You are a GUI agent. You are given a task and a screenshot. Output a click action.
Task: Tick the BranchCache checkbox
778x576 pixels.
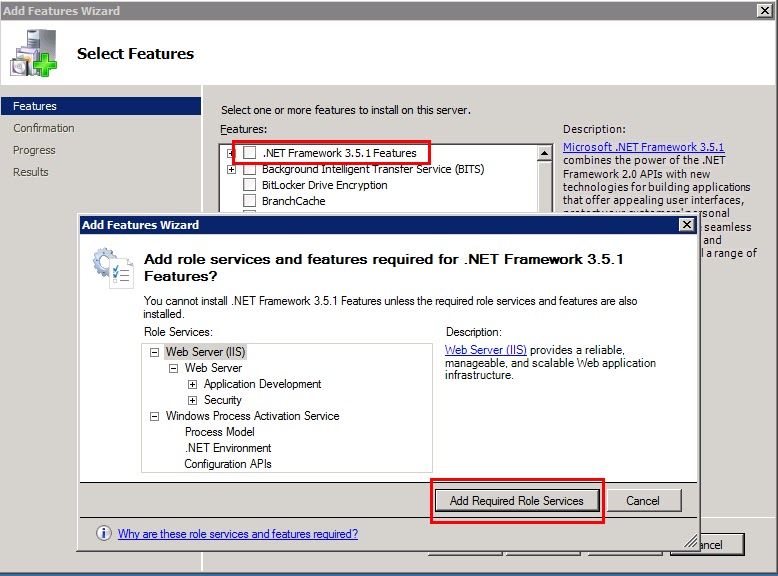click(250, 201)
